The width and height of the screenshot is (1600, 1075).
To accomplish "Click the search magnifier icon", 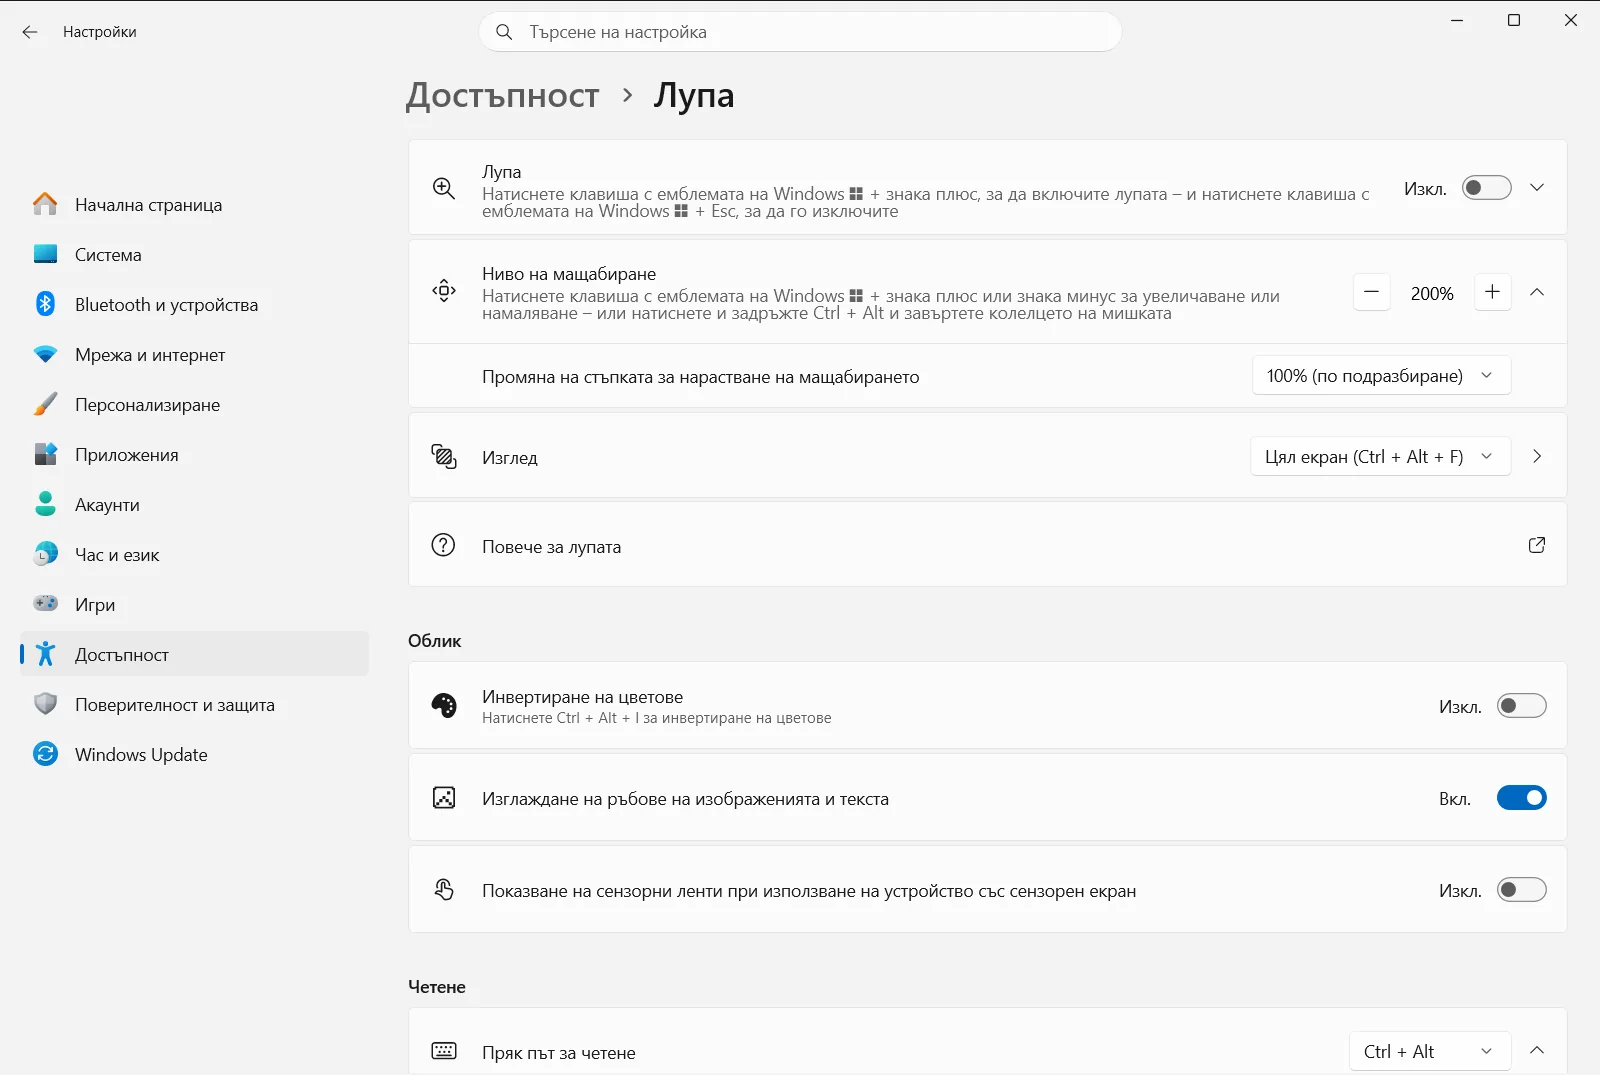I will (505, 32).
